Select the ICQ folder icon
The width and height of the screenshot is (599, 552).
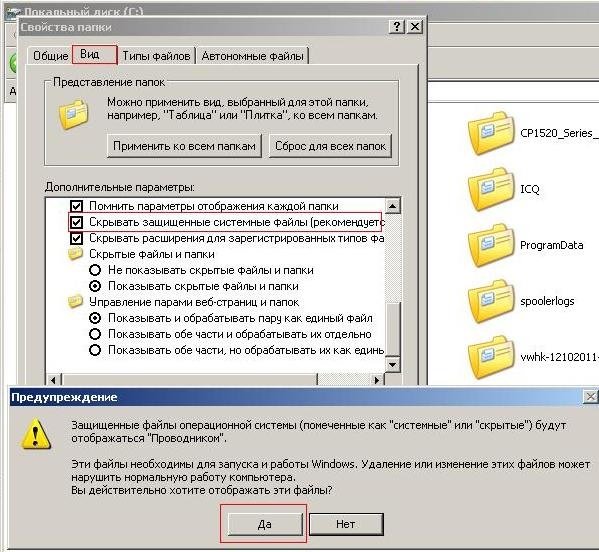coord(492,189)
